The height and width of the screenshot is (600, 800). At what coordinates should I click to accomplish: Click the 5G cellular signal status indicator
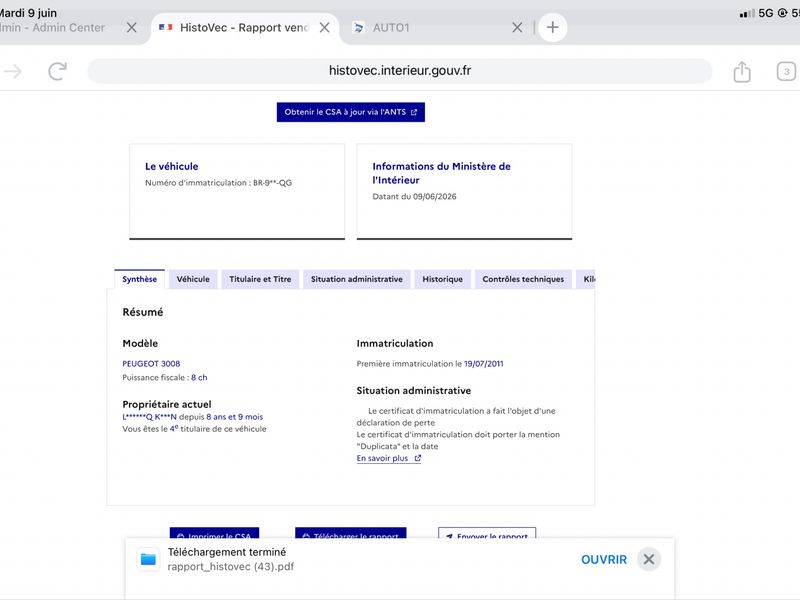[x=757, y=13]
